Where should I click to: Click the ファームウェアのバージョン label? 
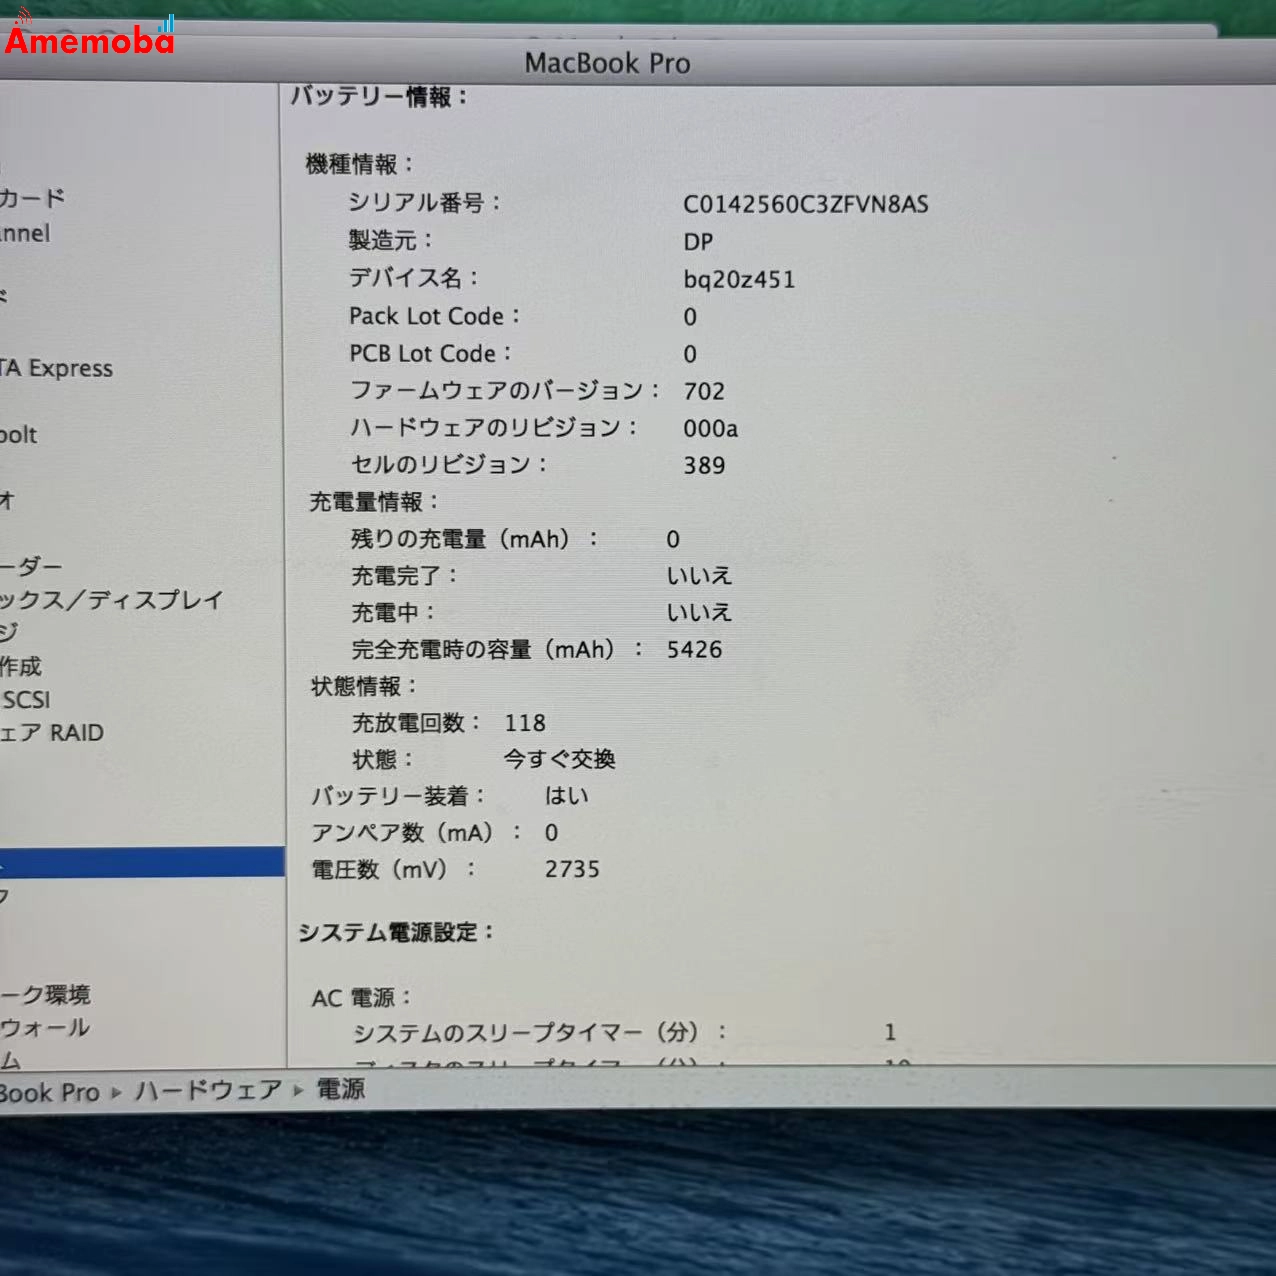click(x=505, y=390)
